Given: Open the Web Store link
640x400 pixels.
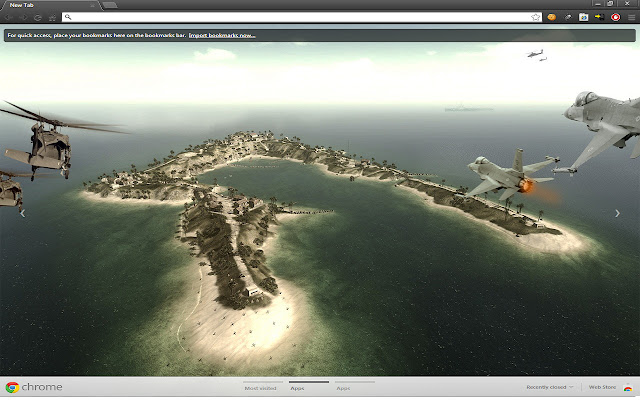Looking at the screenshot, I should coord(602,387).
